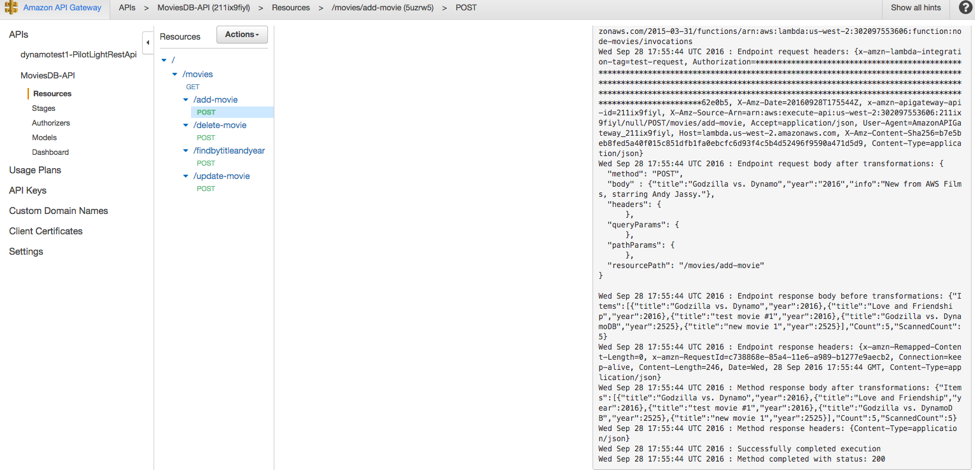Image resolution: width=975 pixels, height=470 pixels.
Task: Collapse the /movies resource arrow
Action: coord(175,75)
